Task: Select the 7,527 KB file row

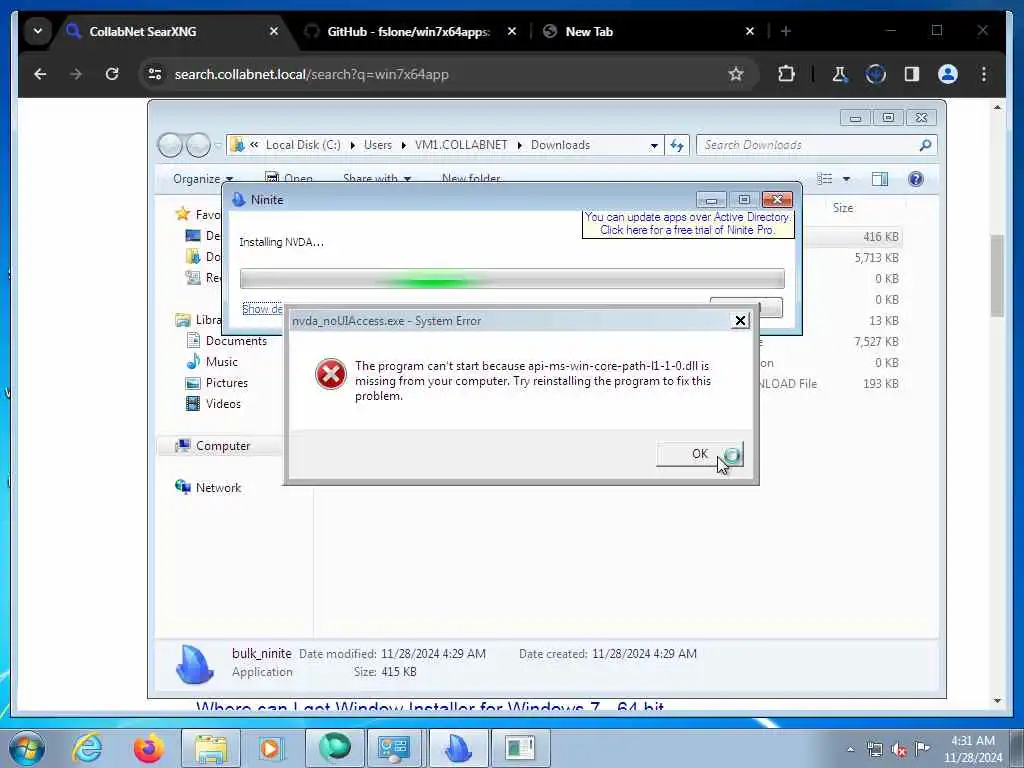Action: (x=876, y=342)
